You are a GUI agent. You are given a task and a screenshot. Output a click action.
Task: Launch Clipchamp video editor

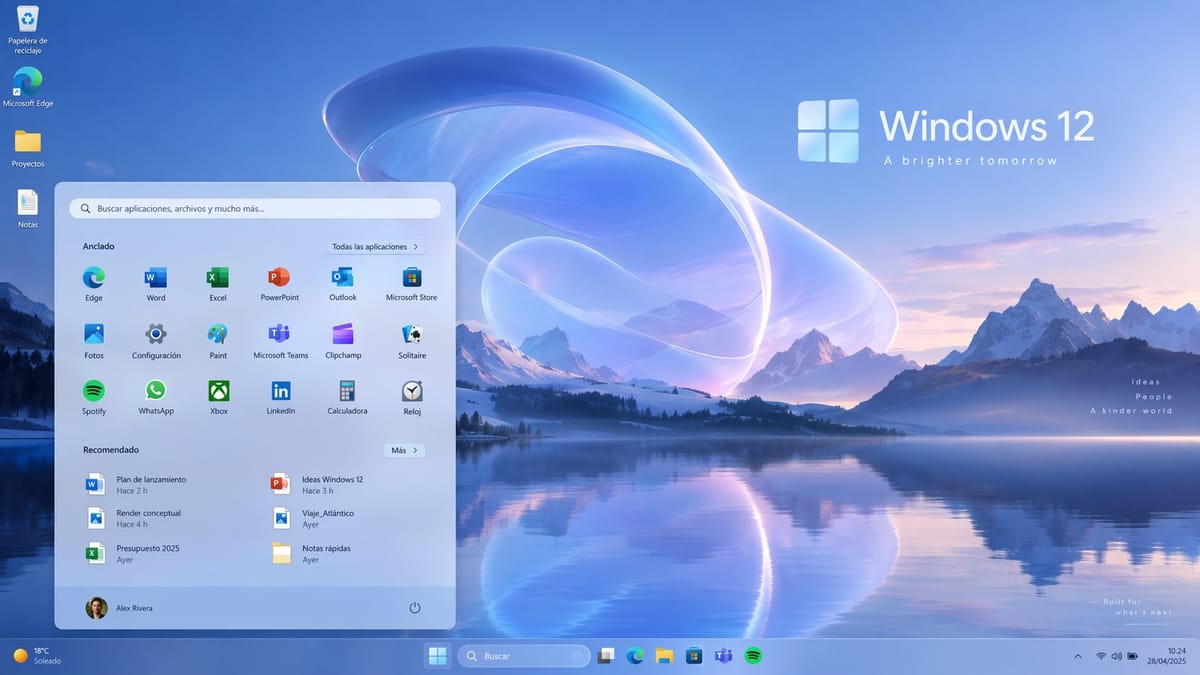click(343, 340)
